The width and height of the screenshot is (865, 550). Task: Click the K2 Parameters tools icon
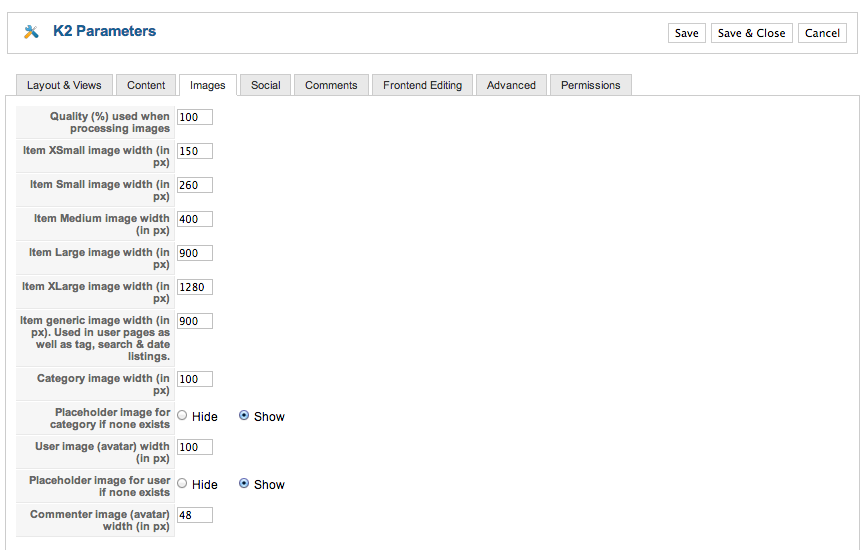click(31, 32)
